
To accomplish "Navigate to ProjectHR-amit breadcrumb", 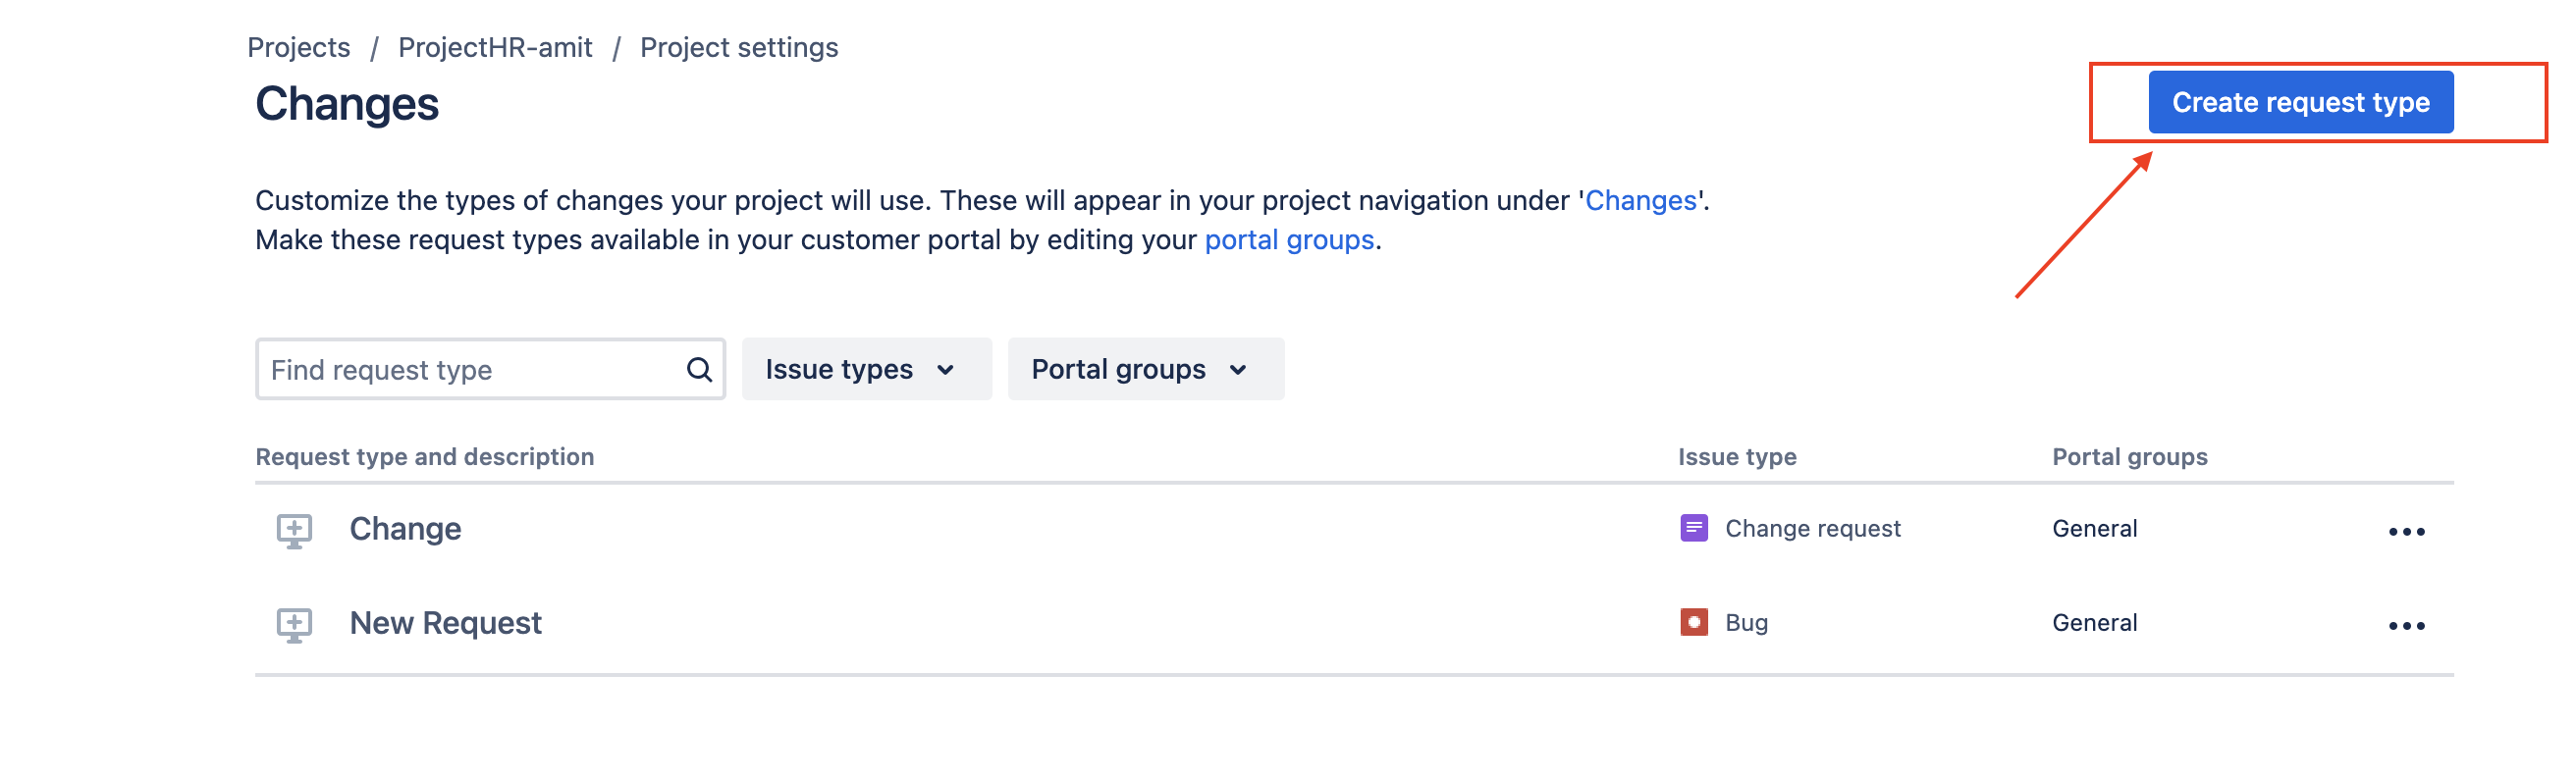I will [x=495, y=48].
